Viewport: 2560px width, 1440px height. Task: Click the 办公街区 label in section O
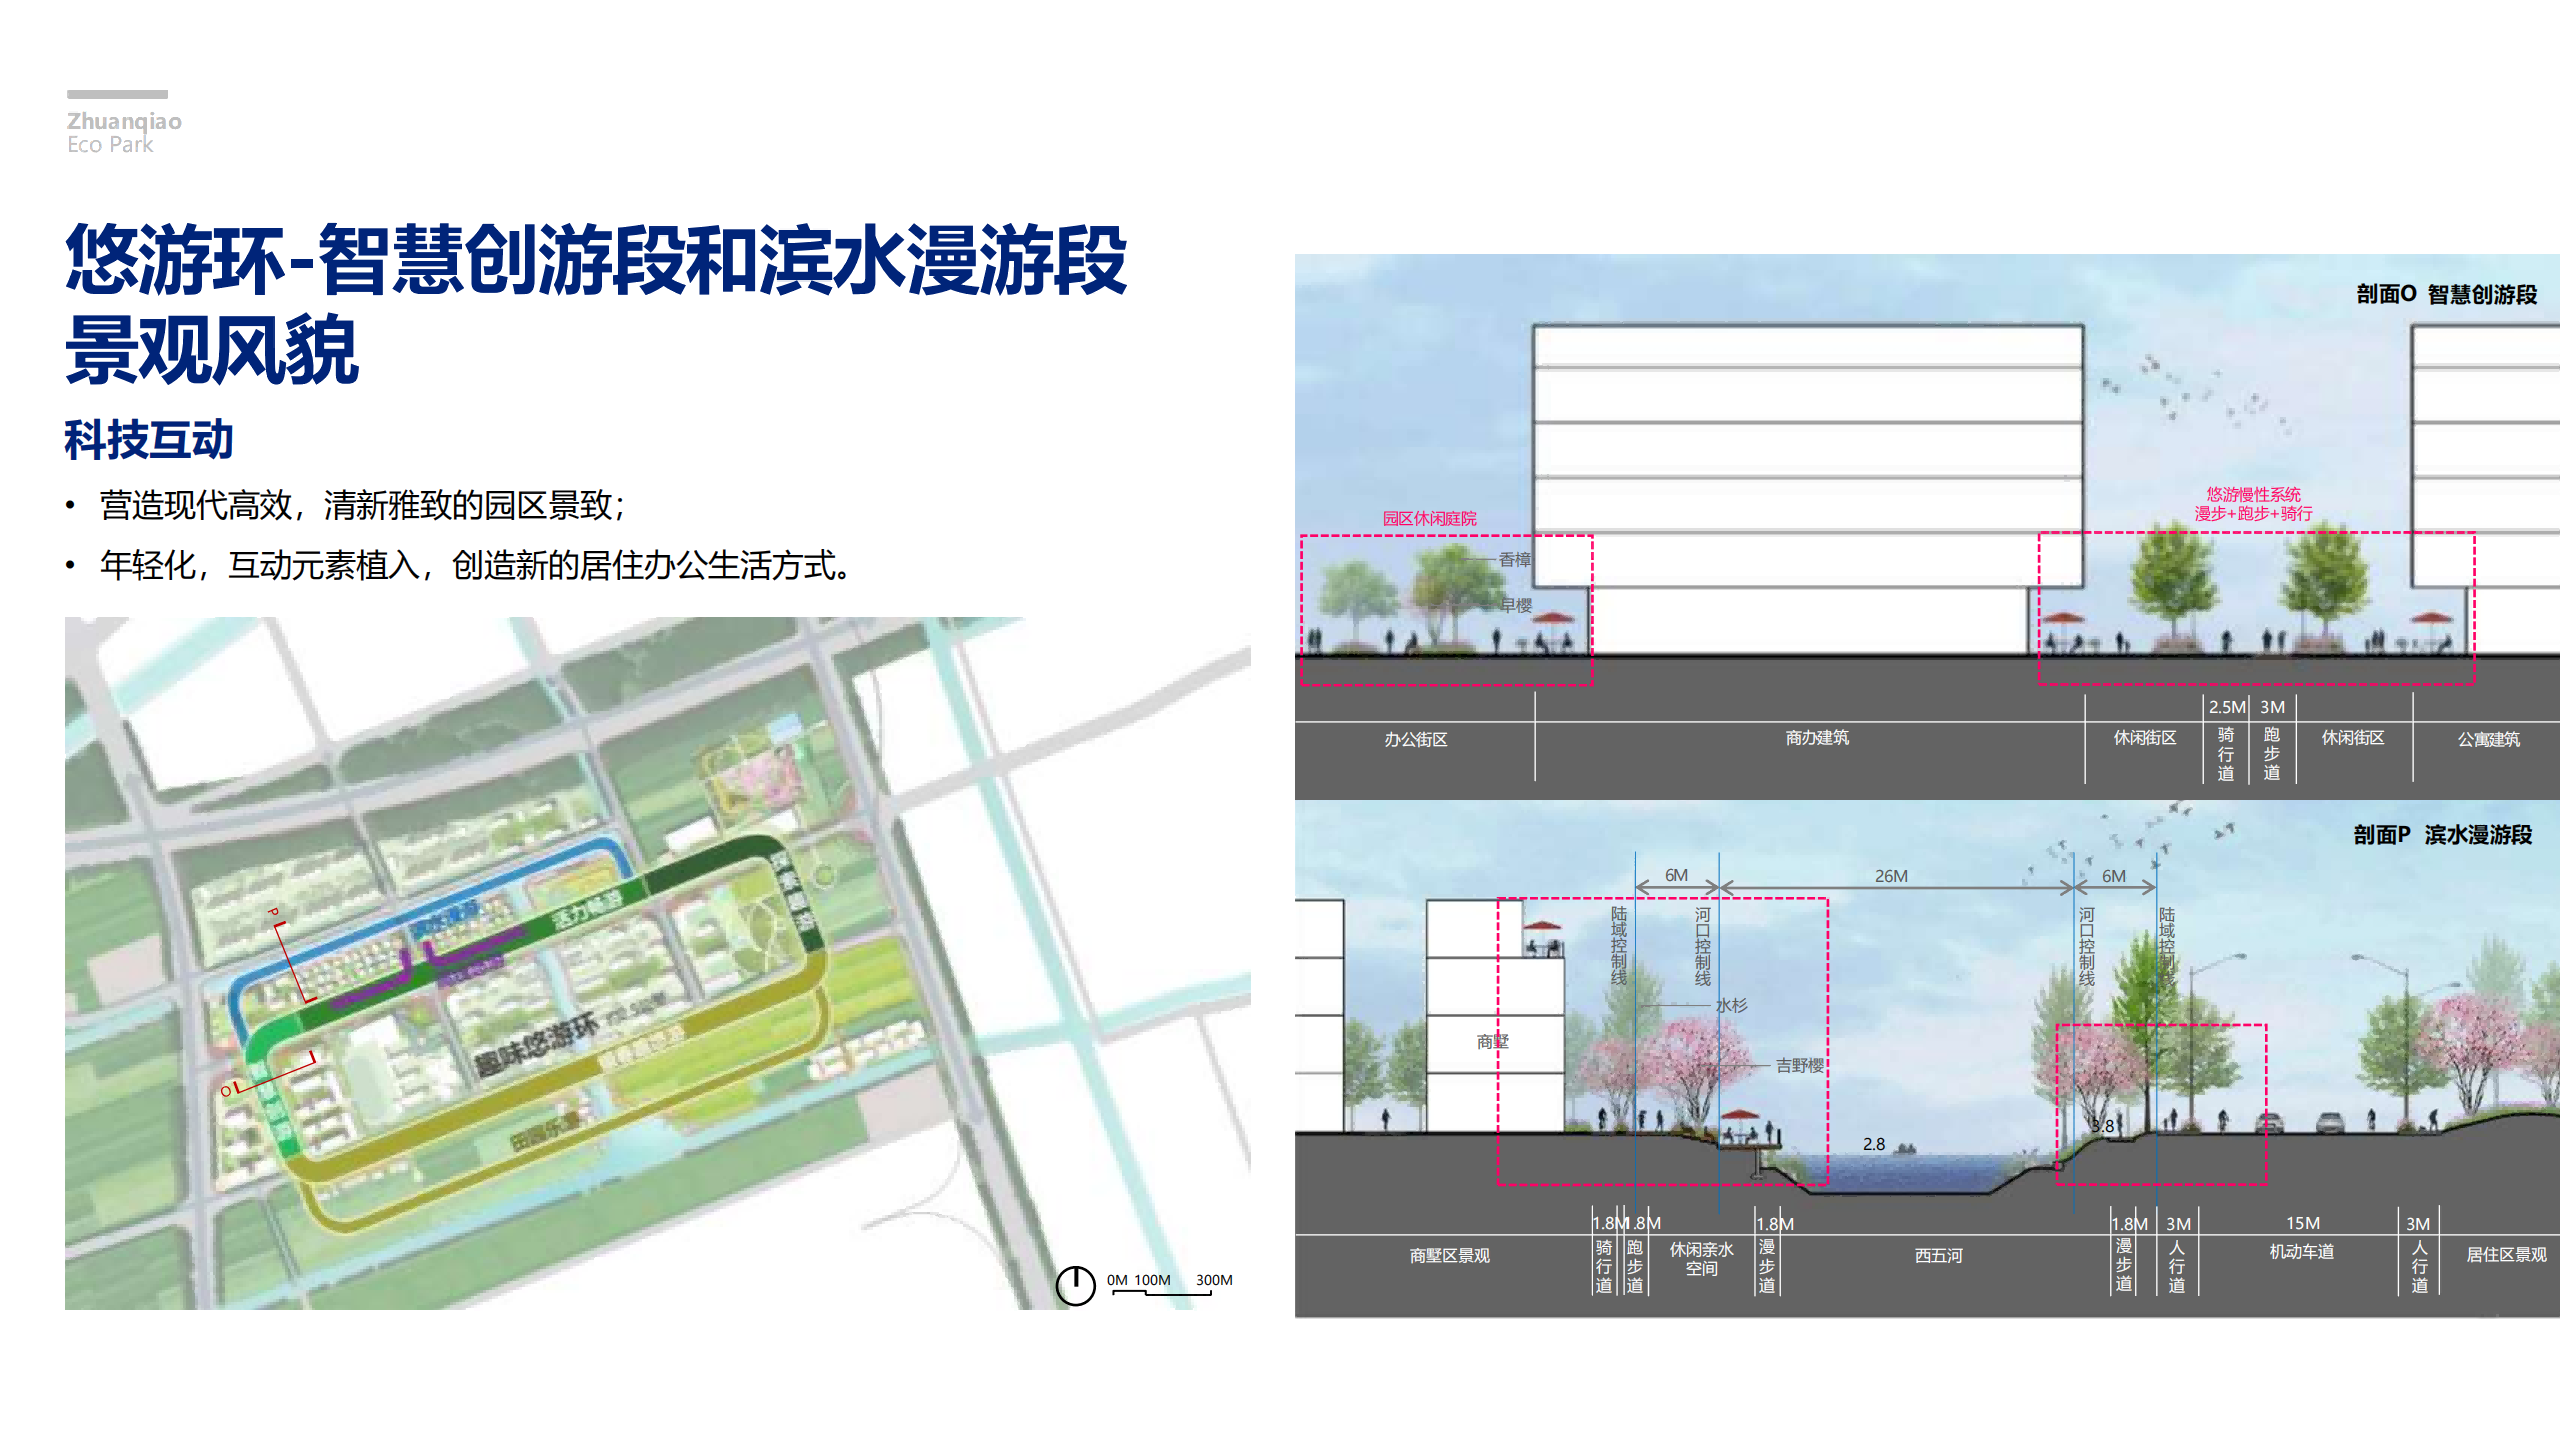(1415, 739)
